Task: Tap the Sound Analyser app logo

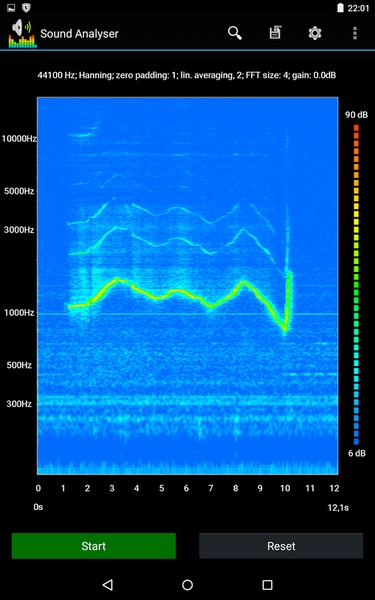Action: point(23,34)
